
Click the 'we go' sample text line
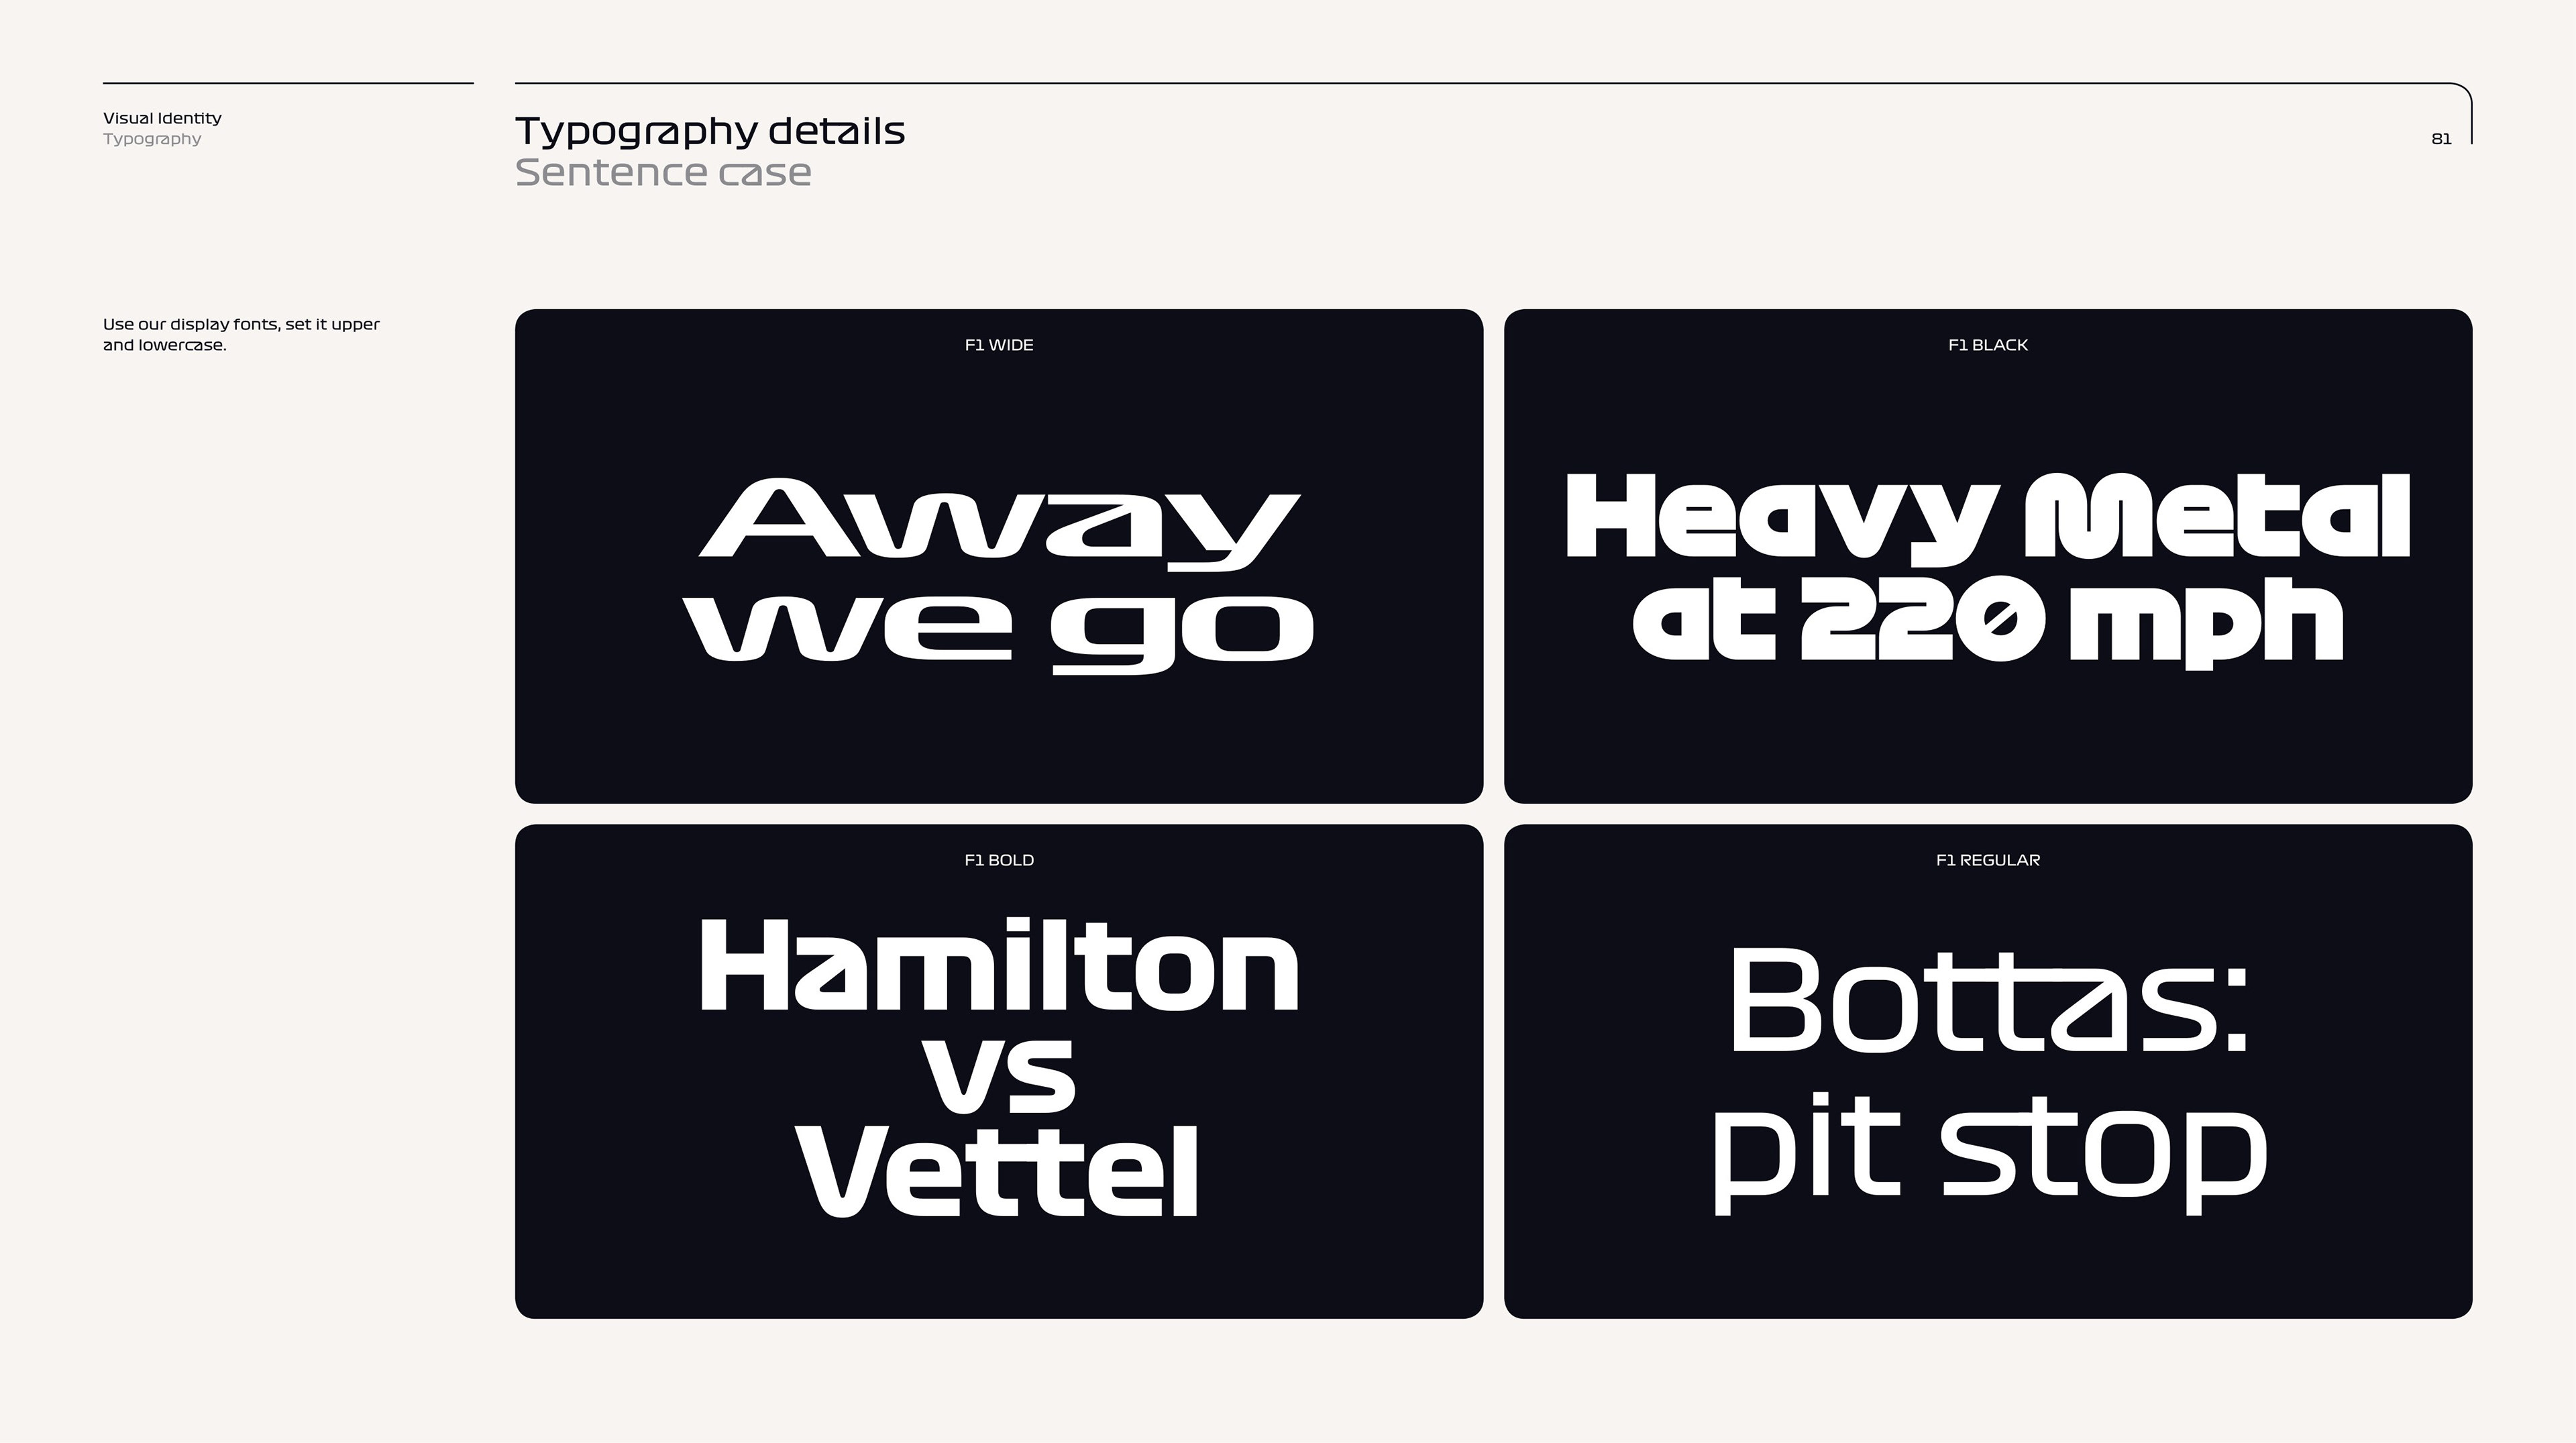998,630
